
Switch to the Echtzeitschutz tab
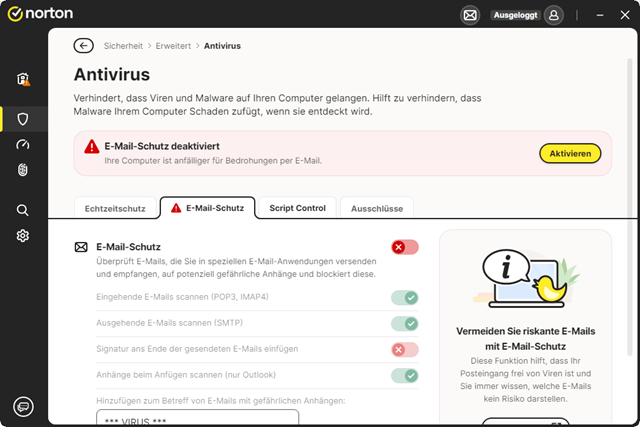[x=115, y=208]
